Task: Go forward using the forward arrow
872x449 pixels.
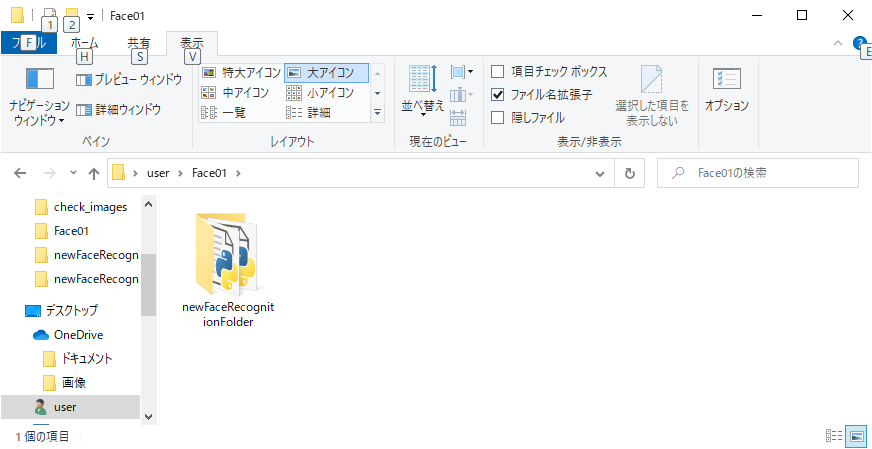Action: coord(50,174)
